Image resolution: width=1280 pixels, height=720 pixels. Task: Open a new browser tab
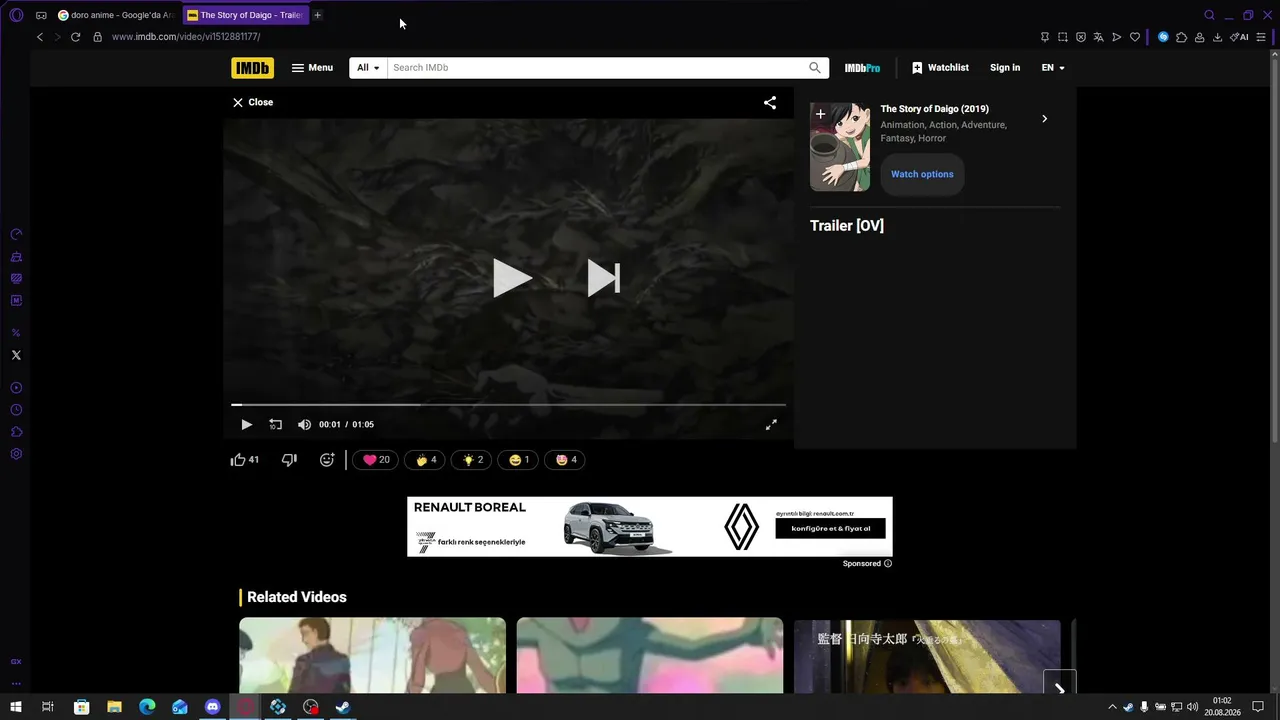[x=318, y=15]
